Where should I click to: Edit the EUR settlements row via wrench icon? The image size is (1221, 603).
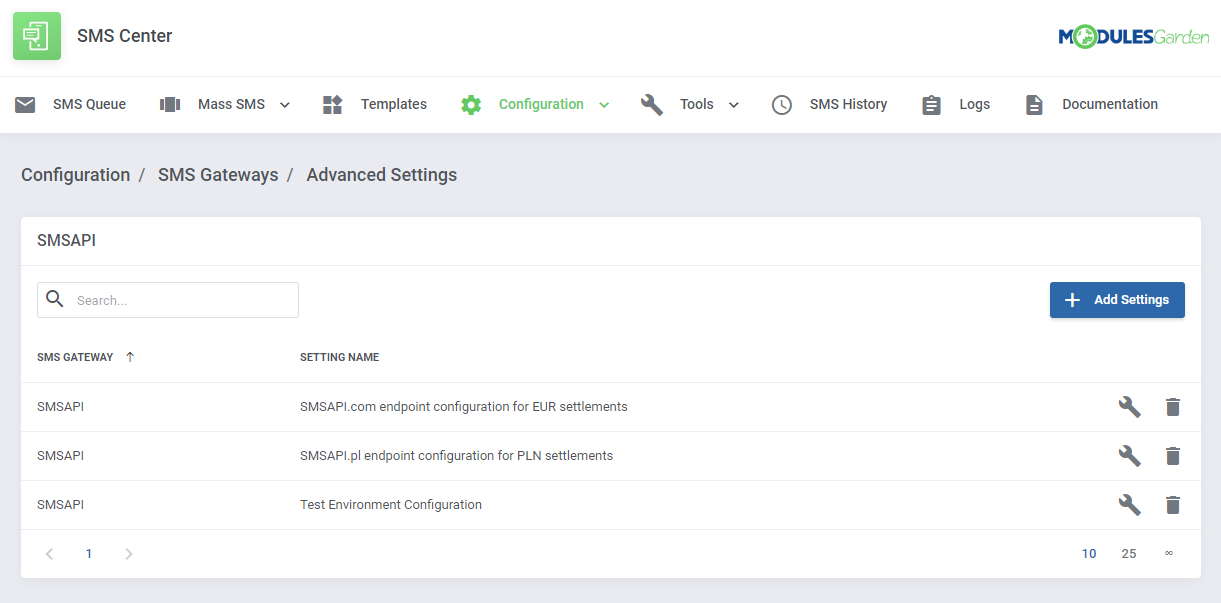[x=1129, y=406]
